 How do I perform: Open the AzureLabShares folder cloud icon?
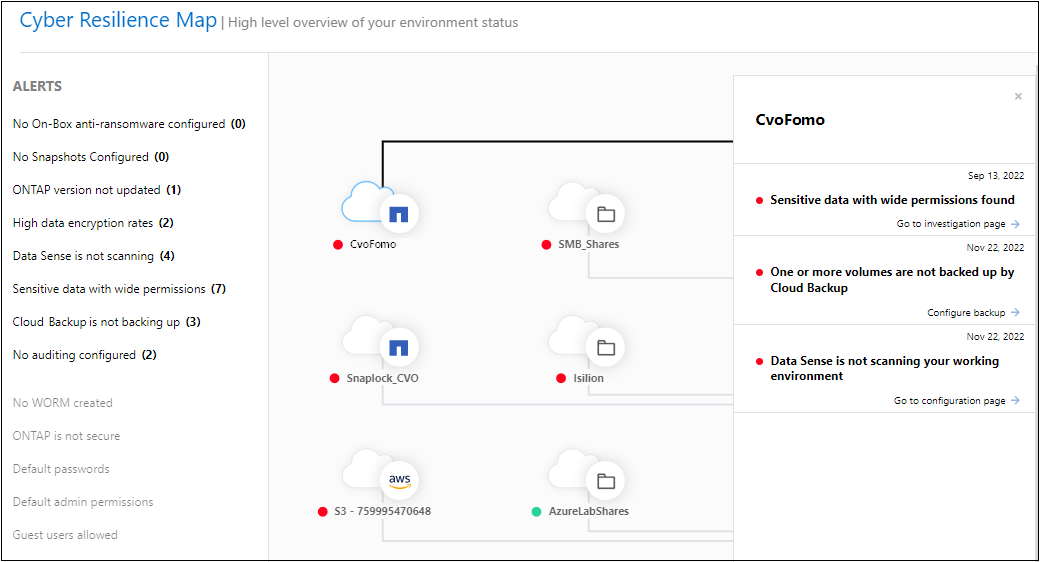click(587, 474)
